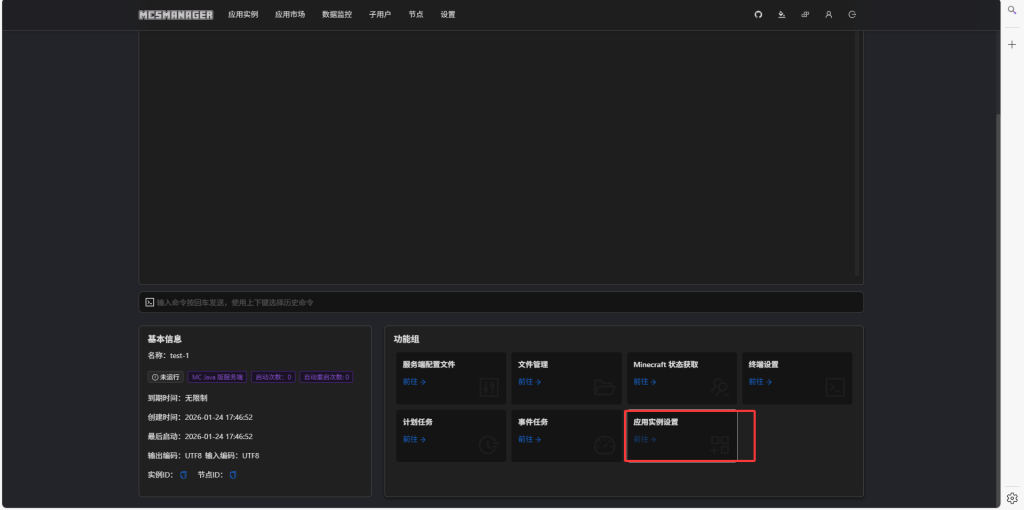
Task: Click the browser sidebar search icon
Action: [x=1011, y=10]
